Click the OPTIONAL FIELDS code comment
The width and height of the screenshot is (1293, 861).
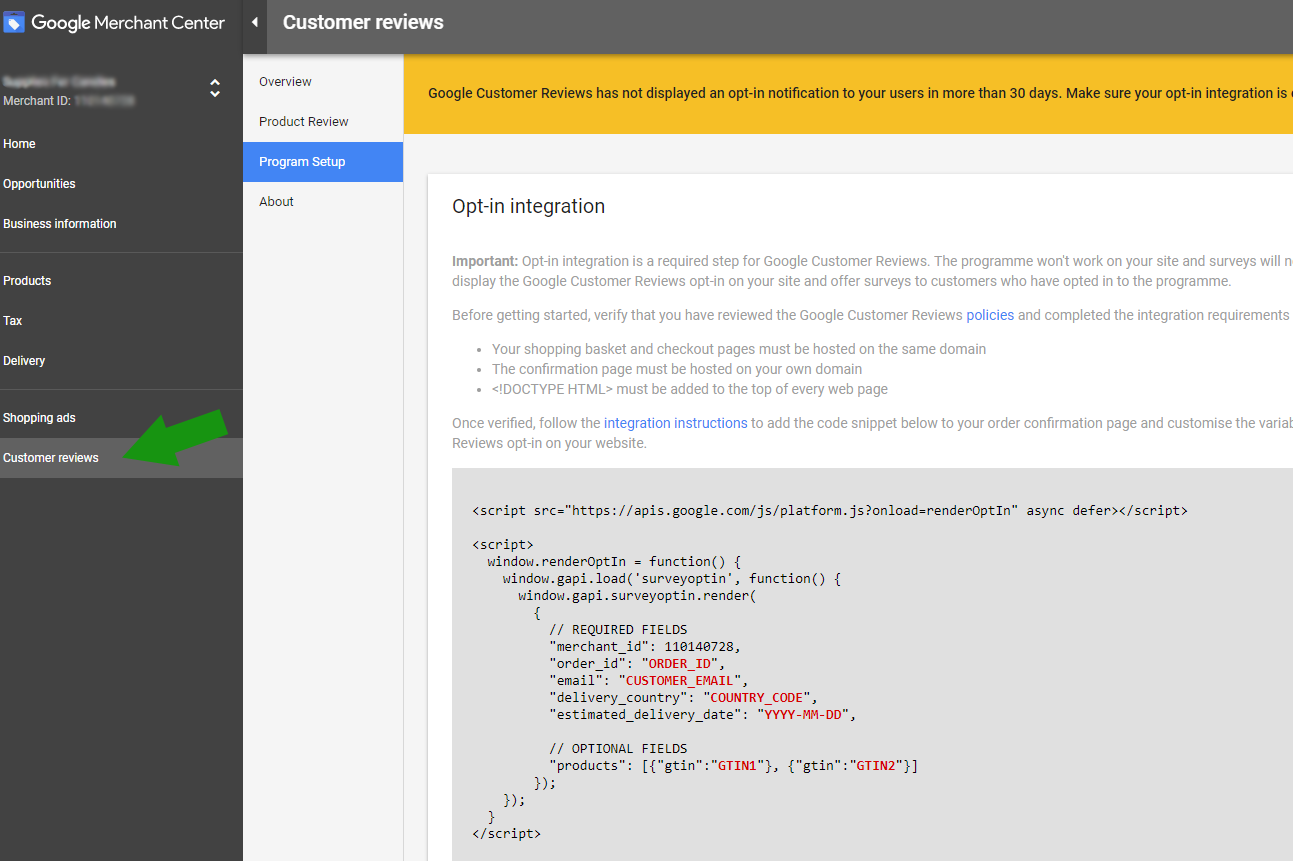click(618, 748)
